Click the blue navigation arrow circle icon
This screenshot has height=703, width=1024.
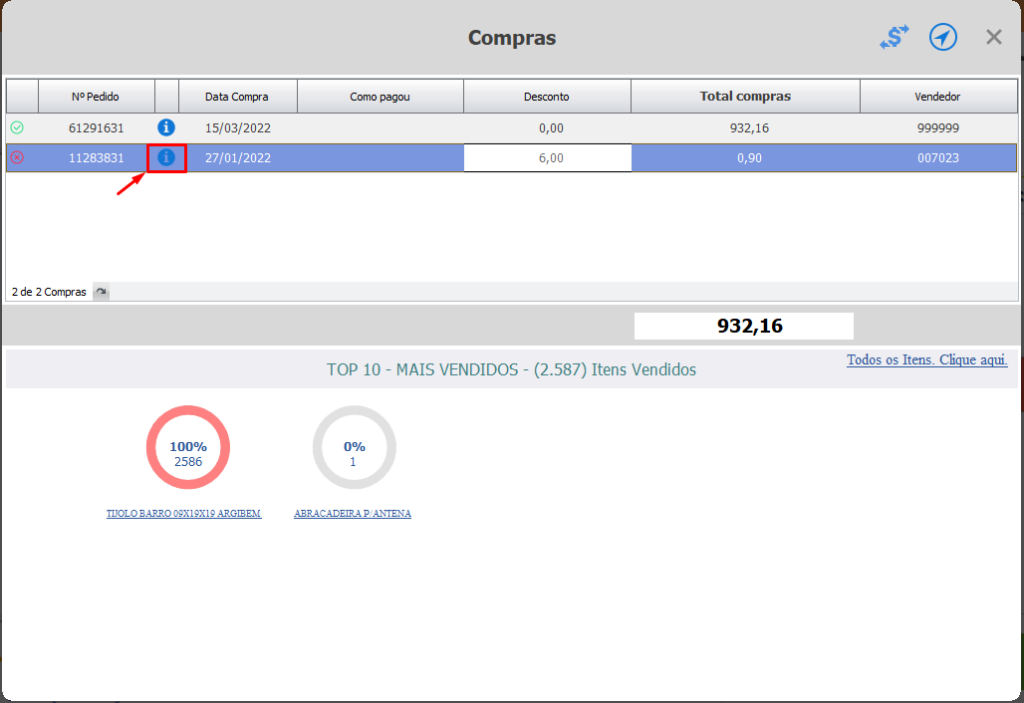click(x=943, y=37)
